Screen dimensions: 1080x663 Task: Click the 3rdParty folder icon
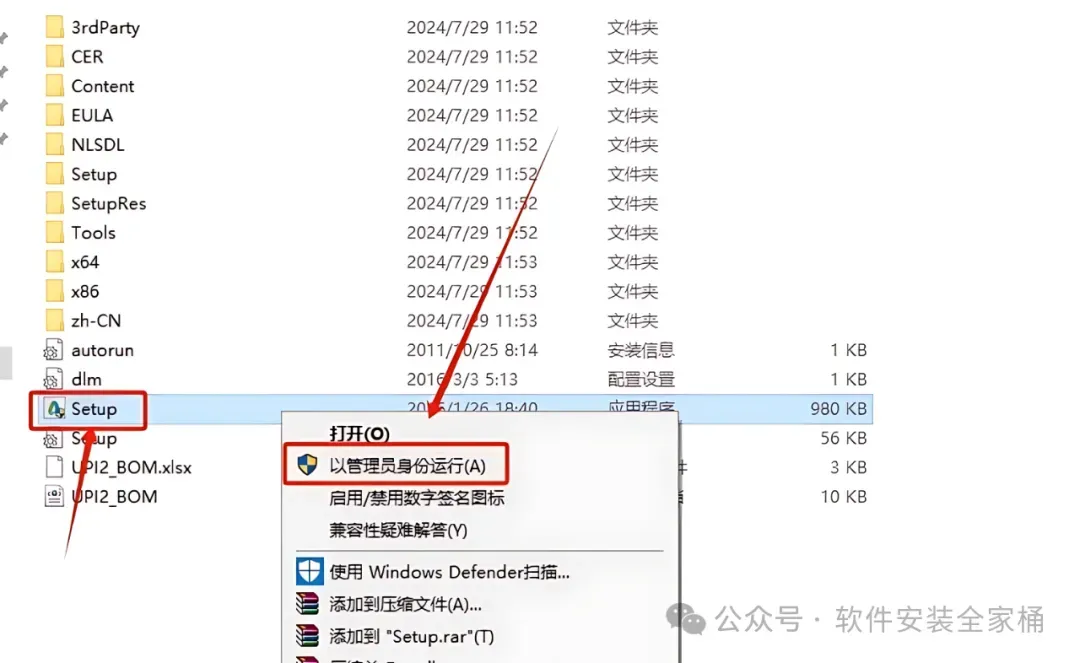[x=55, y=28]
